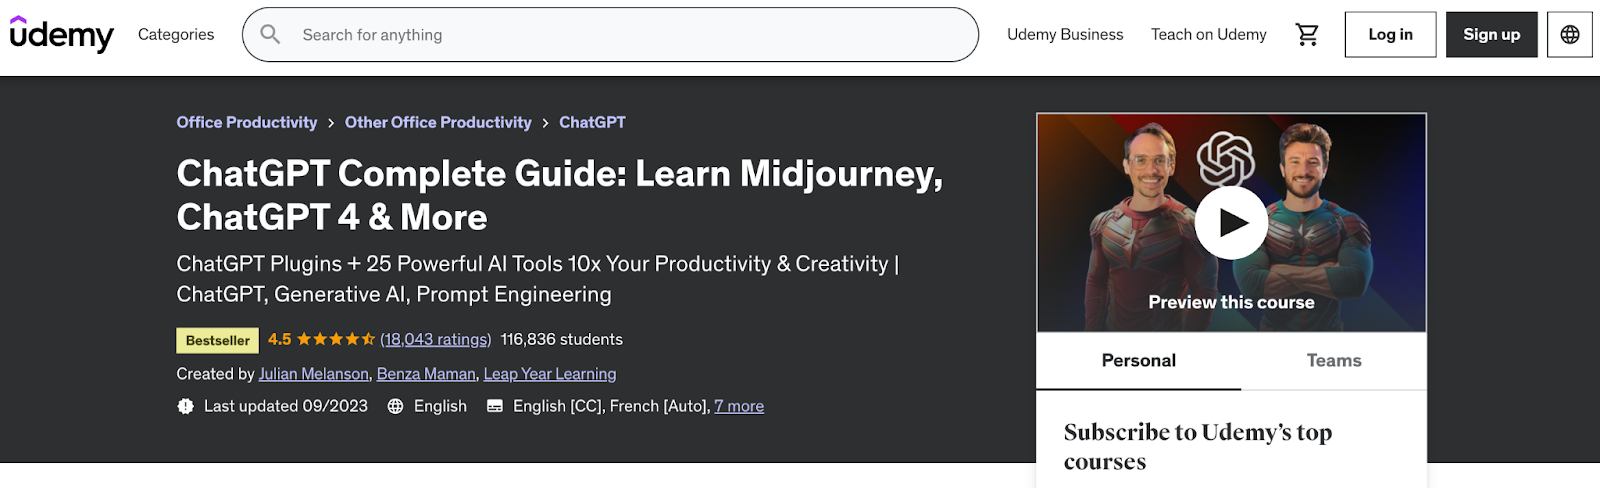1600x488 pixels.
Task: Open the 18,043 ratings link
Action: pyautogui.click(x=435, y=340)
